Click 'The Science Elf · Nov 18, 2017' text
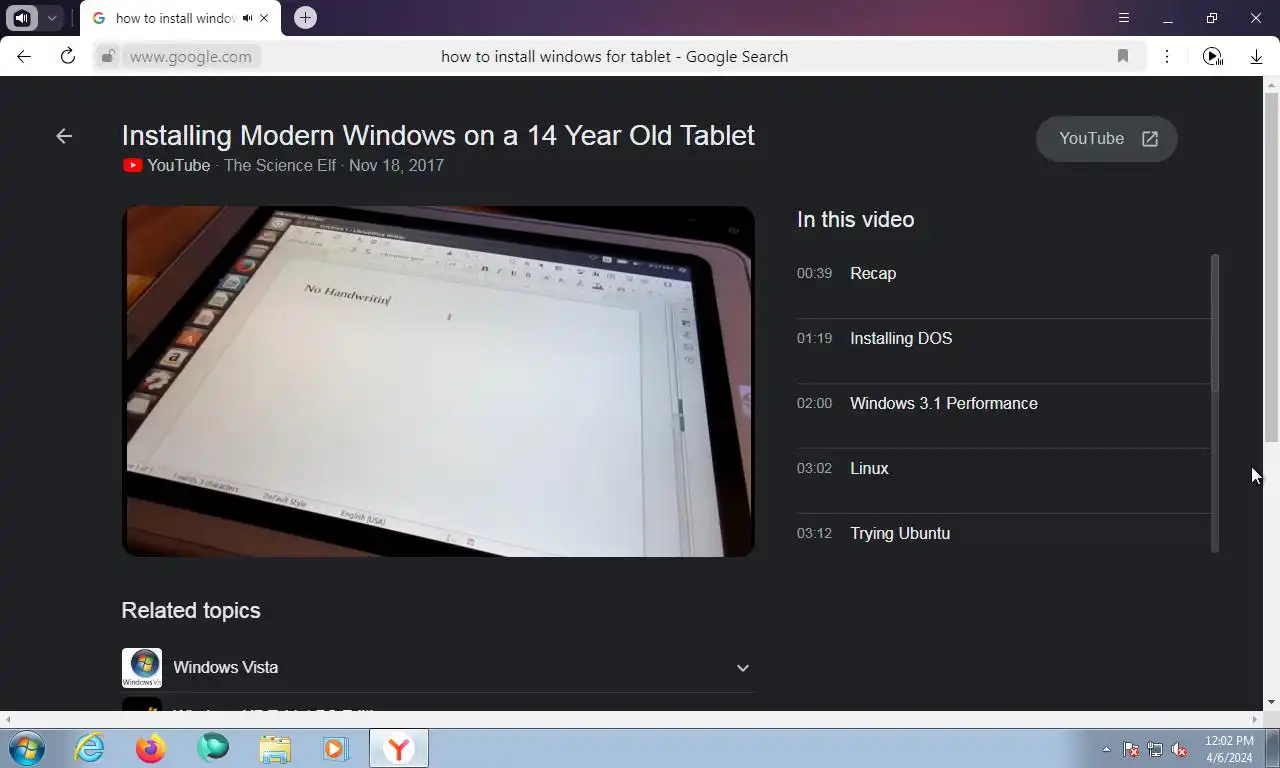The height and width of the screenshot is (768, 1280). [x=334, y=165]
